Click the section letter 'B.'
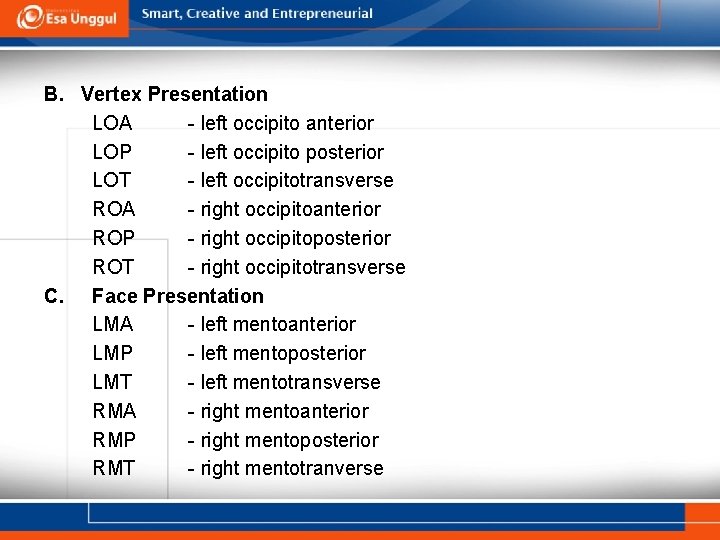Viewport: 720px width, 540px height. [54, 94]
